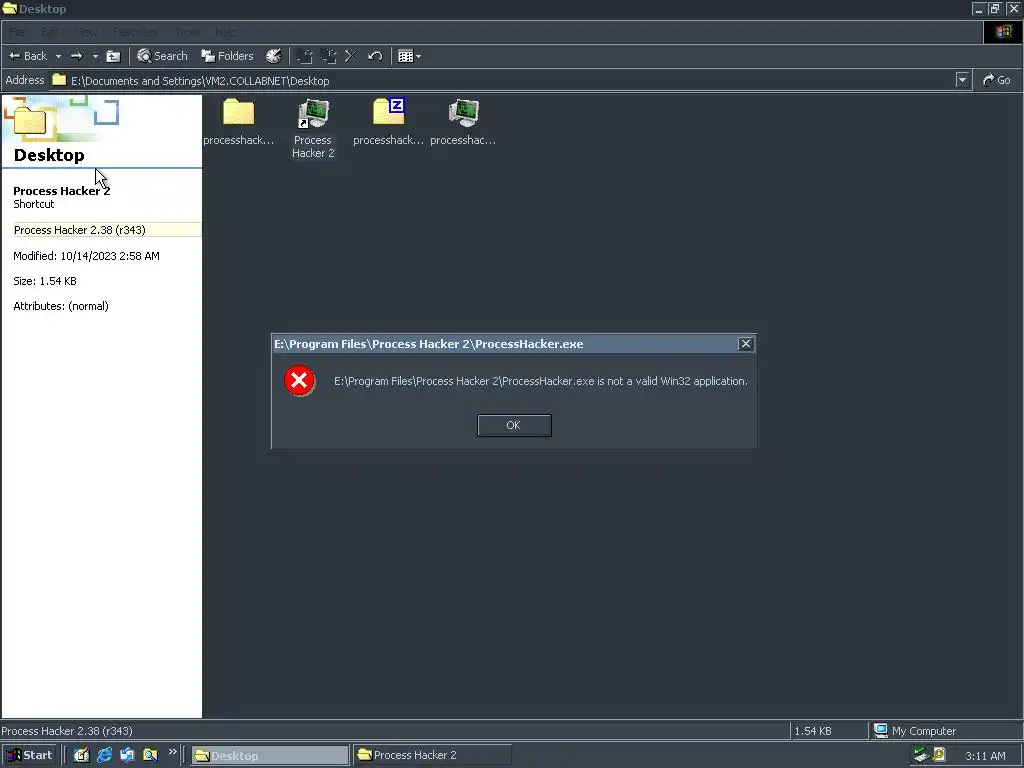
Task: Open the Back history dropdown arrow
Action: tap(58, 56)
